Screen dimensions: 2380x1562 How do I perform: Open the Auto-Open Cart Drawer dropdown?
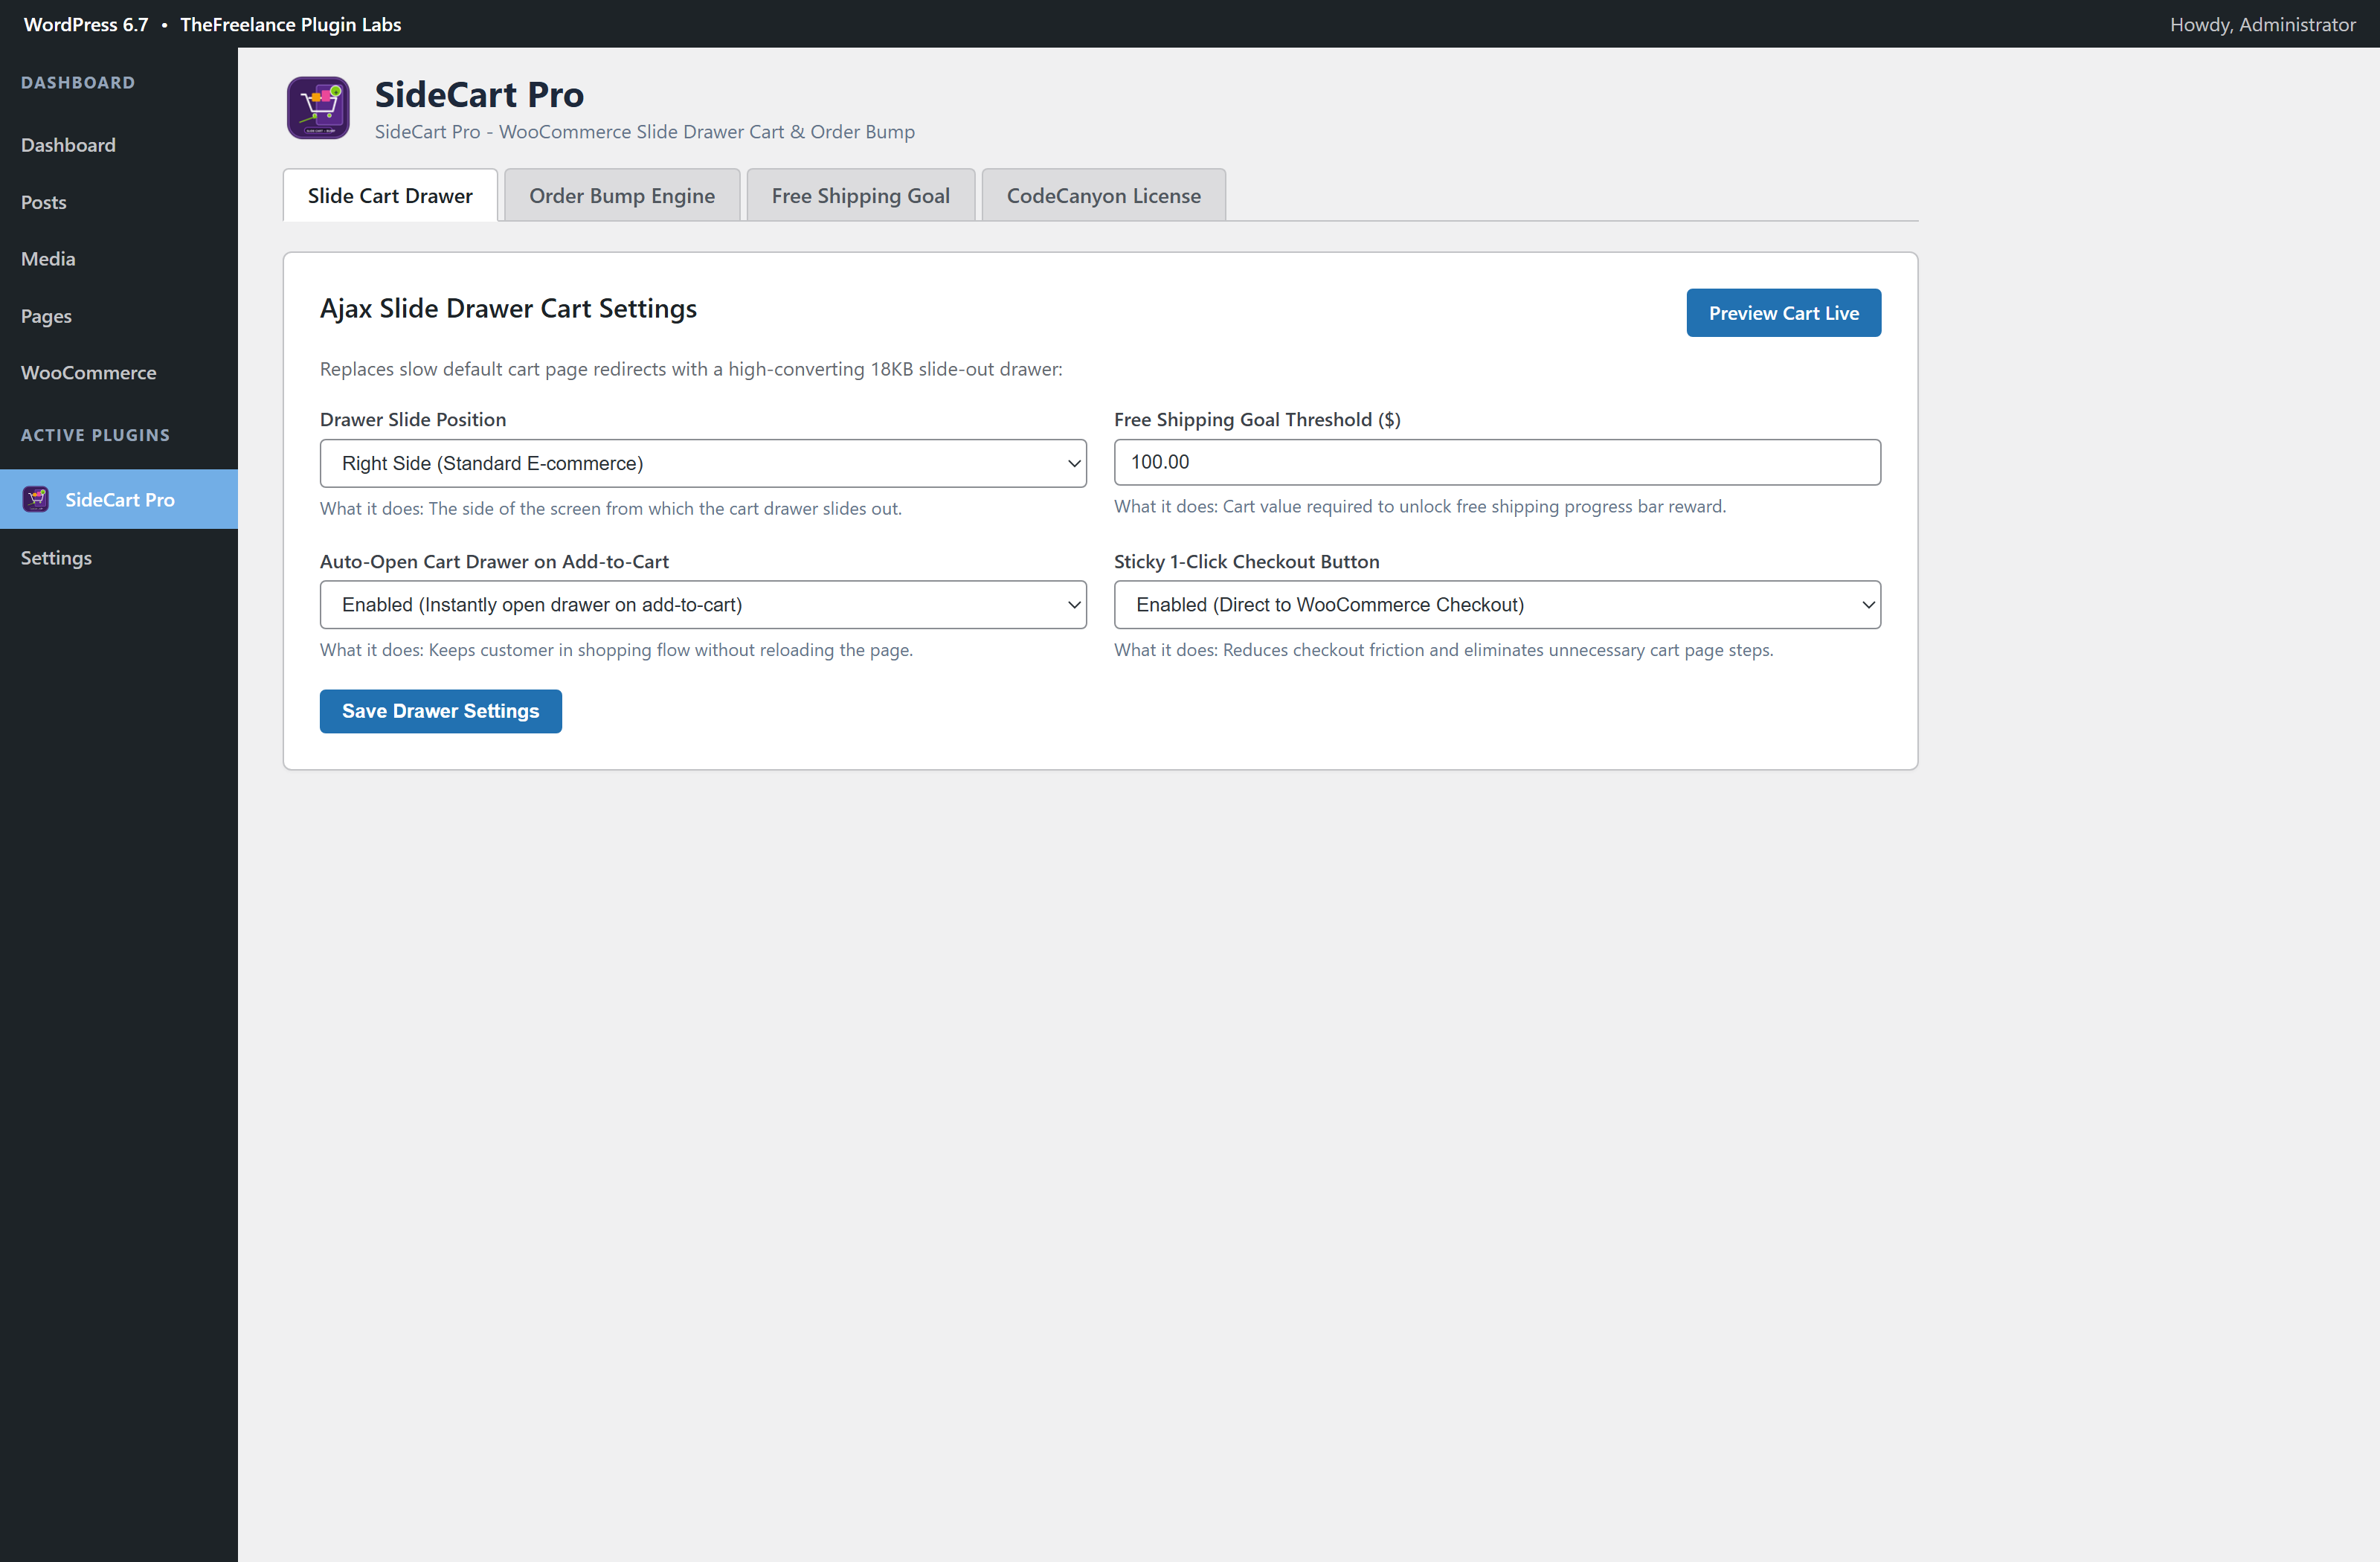click(703, 605)
